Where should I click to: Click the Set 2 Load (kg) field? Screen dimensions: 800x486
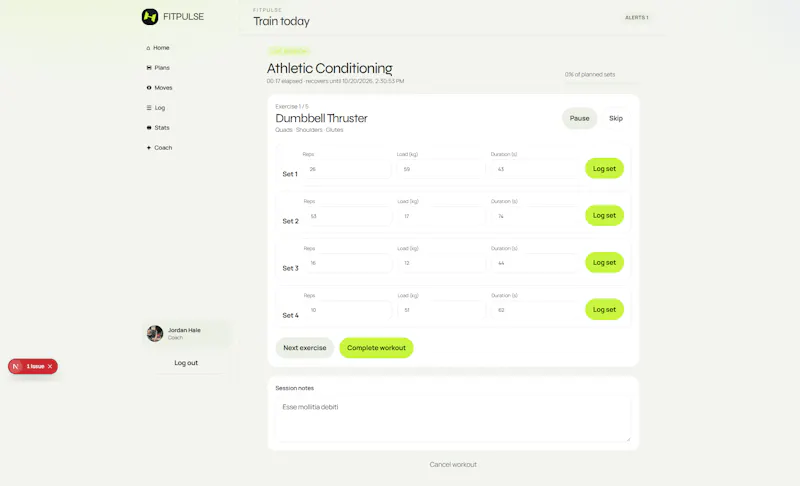tap(442, 216)
